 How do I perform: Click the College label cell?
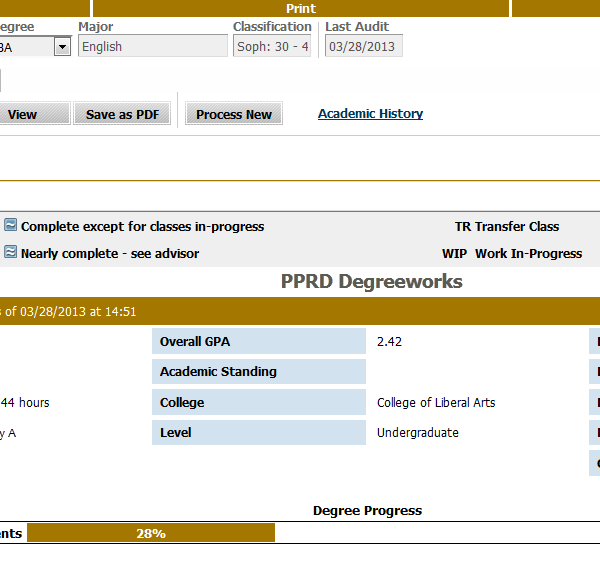pyautogui.click(x=258, y=403)
